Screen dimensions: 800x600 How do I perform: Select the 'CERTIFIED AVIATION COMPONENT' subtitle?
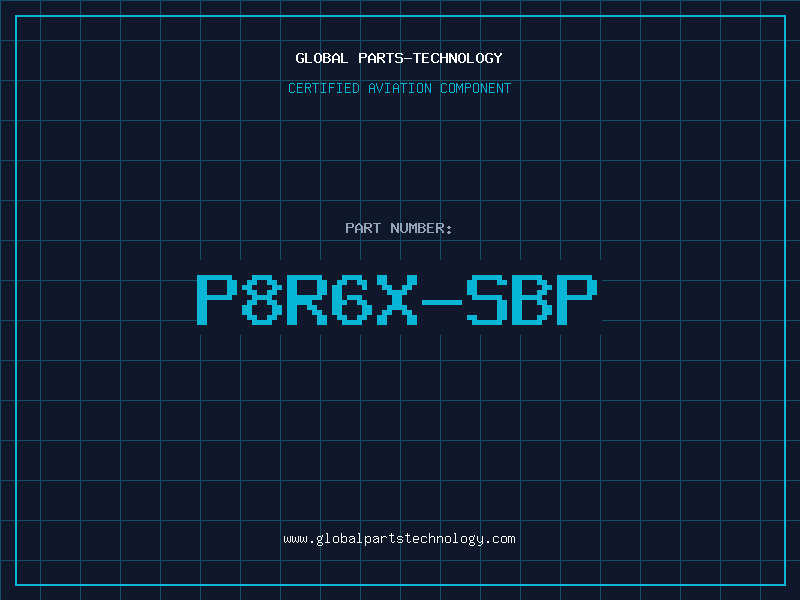coord(399,88)
